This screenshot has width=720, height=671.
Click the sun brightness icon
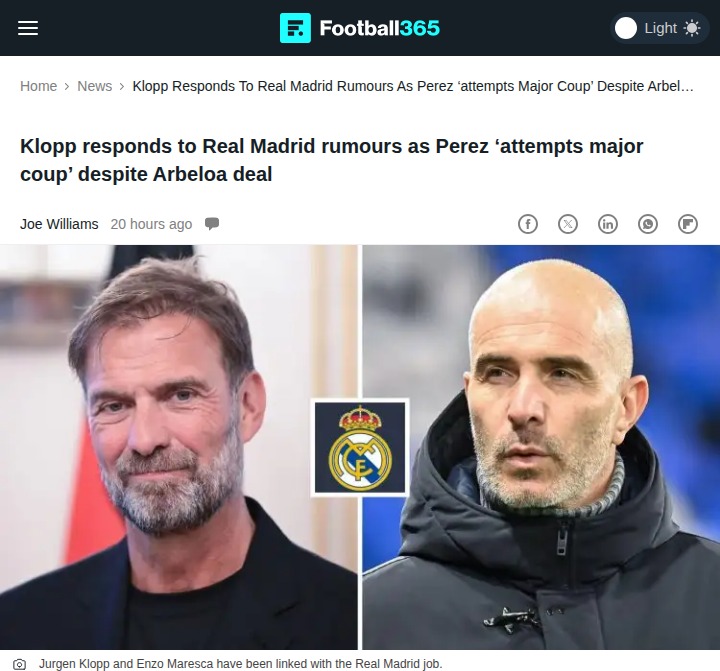692,28
